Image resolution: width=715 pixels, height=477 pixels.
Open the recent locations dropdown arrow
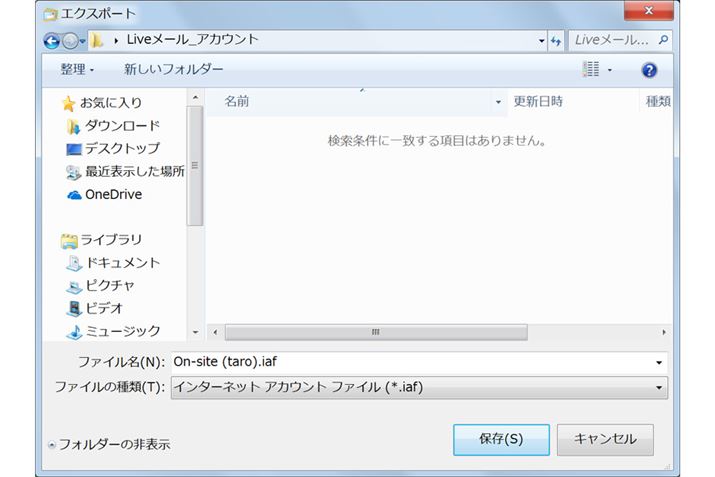(x=83, y=41)
